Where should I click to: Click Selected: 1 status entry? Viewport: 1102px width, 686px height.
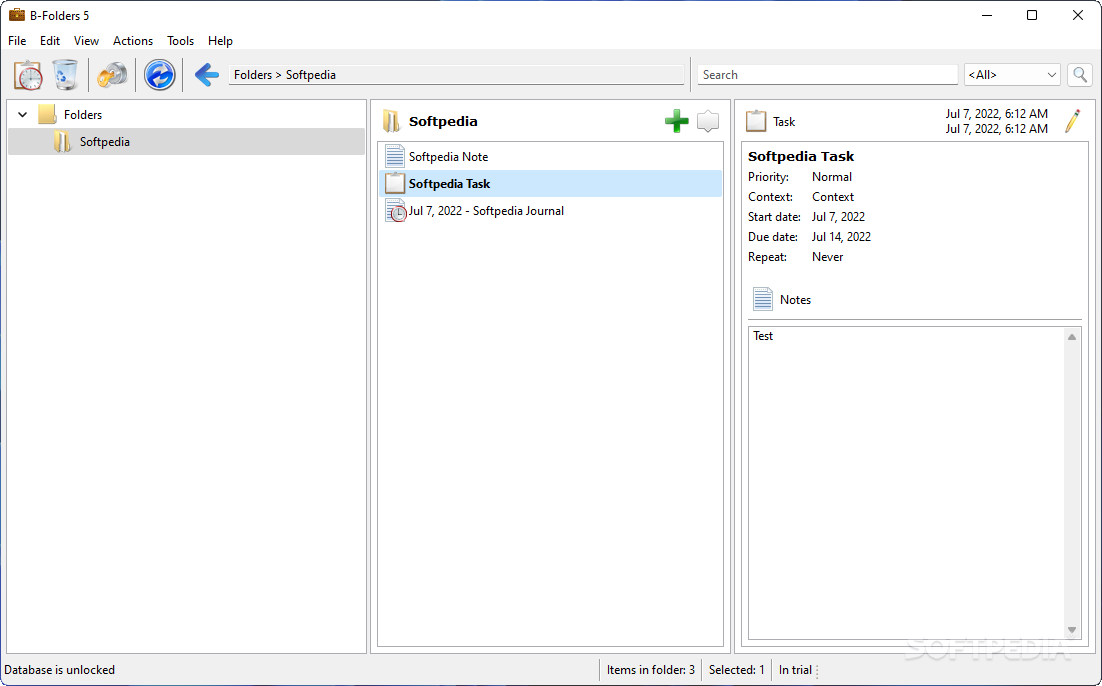pyautogui.click(x=737, y=670)
